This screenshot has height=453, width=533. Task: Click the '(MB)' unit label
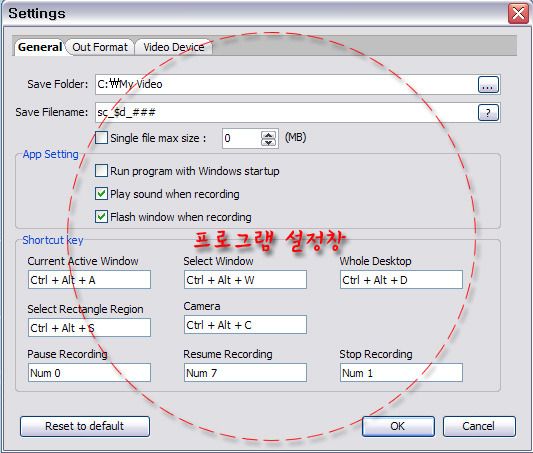coord(295,137)
